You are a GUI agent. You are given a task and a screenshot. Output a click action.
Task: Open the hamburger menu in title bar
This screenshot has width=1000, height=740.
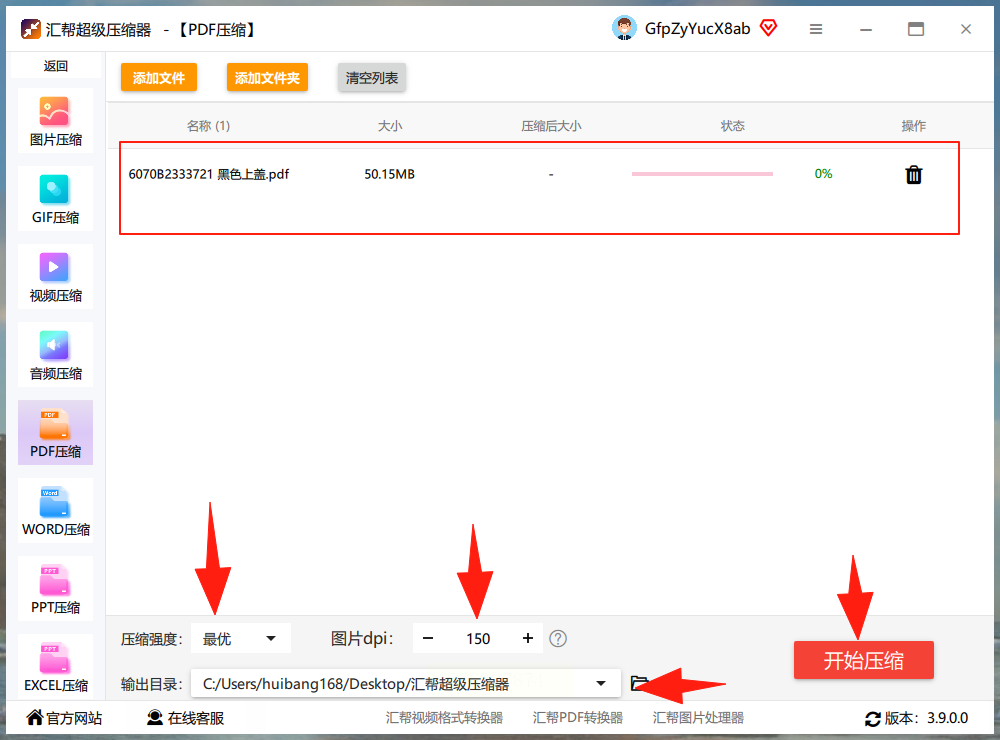click(x=816, y=29)
